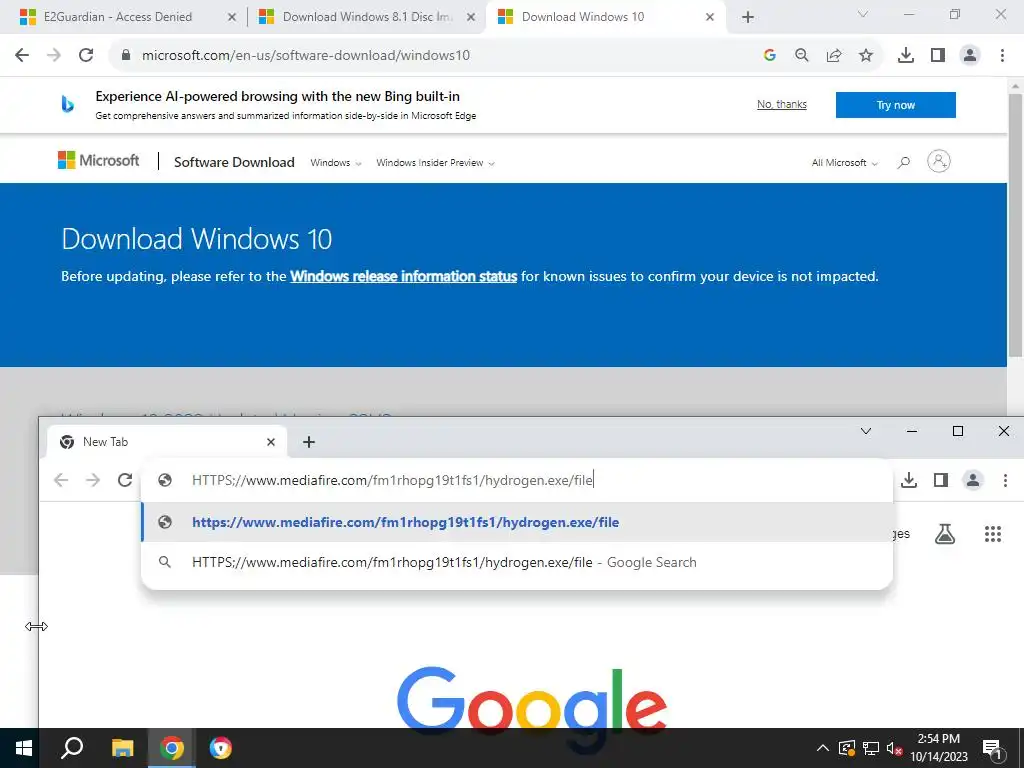The width and height of the screenshot is (1024, 768).
Task: Add a new tab in the New Tab window
Action: point(309,442)
